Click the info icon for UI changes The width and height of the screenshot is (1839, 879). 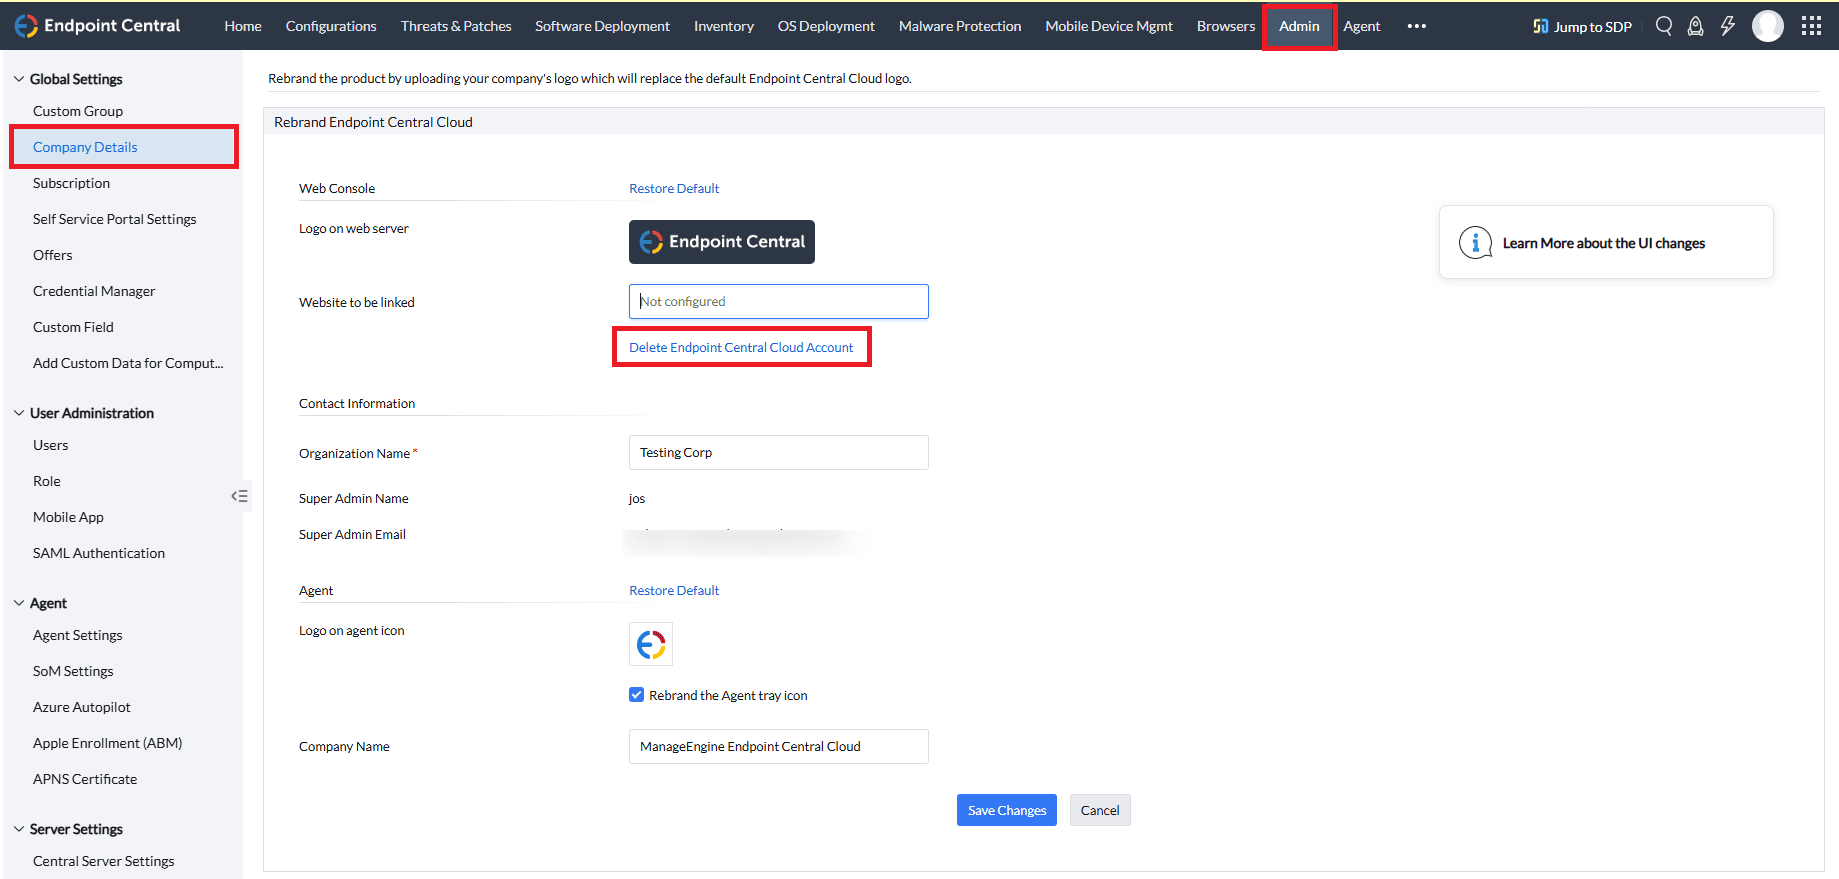(x=1475, y=243)
